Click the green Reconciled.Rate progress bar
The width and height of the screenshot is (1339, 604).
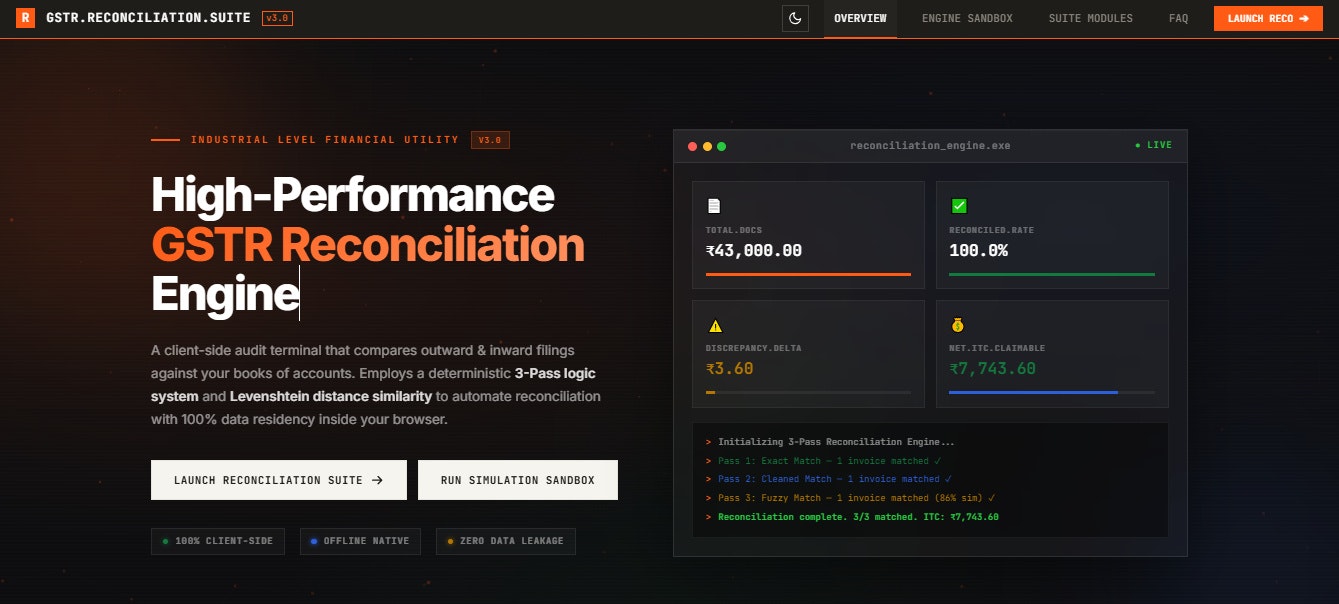(1052, 274)
